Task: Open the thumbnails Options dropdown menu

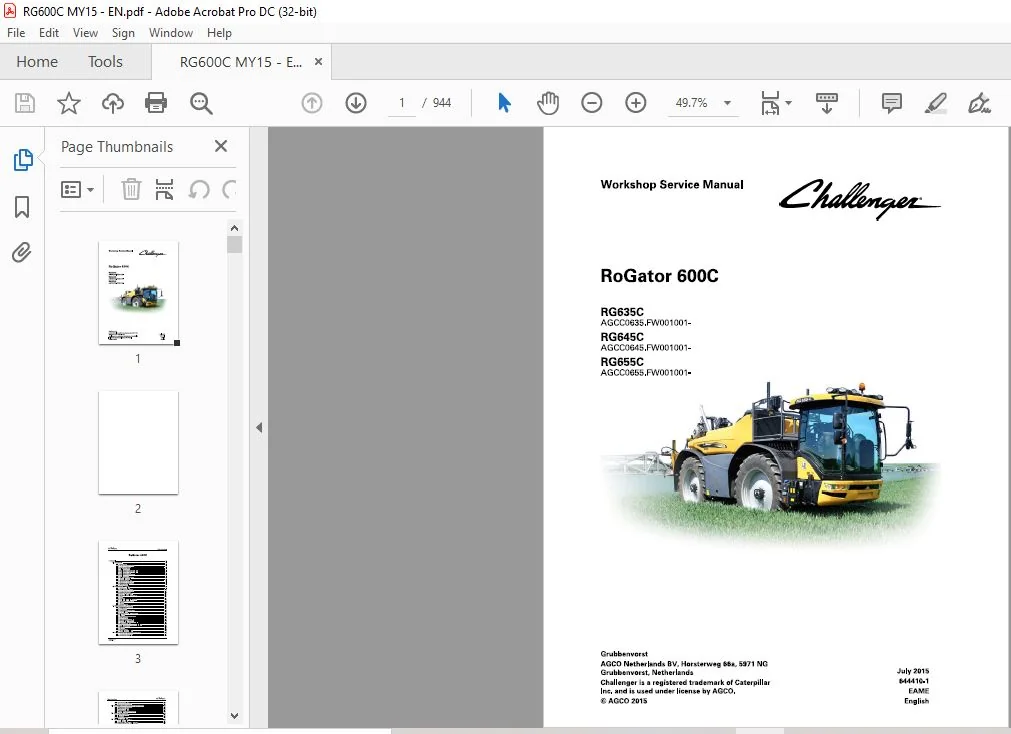Action: pyautogui.click(x=77, y=190)
